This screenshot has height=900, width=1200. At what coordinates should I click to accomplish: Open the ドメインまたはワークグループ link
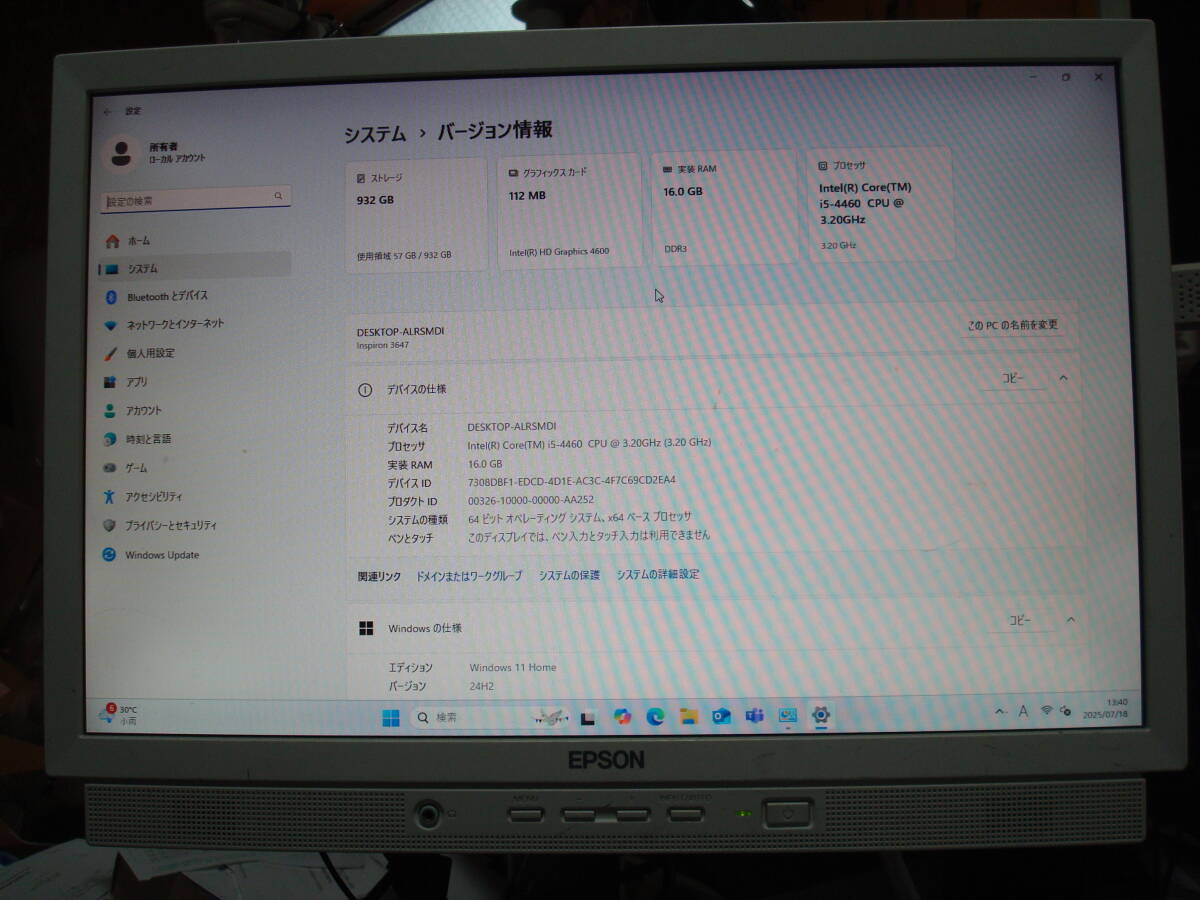tap(469, 576)
